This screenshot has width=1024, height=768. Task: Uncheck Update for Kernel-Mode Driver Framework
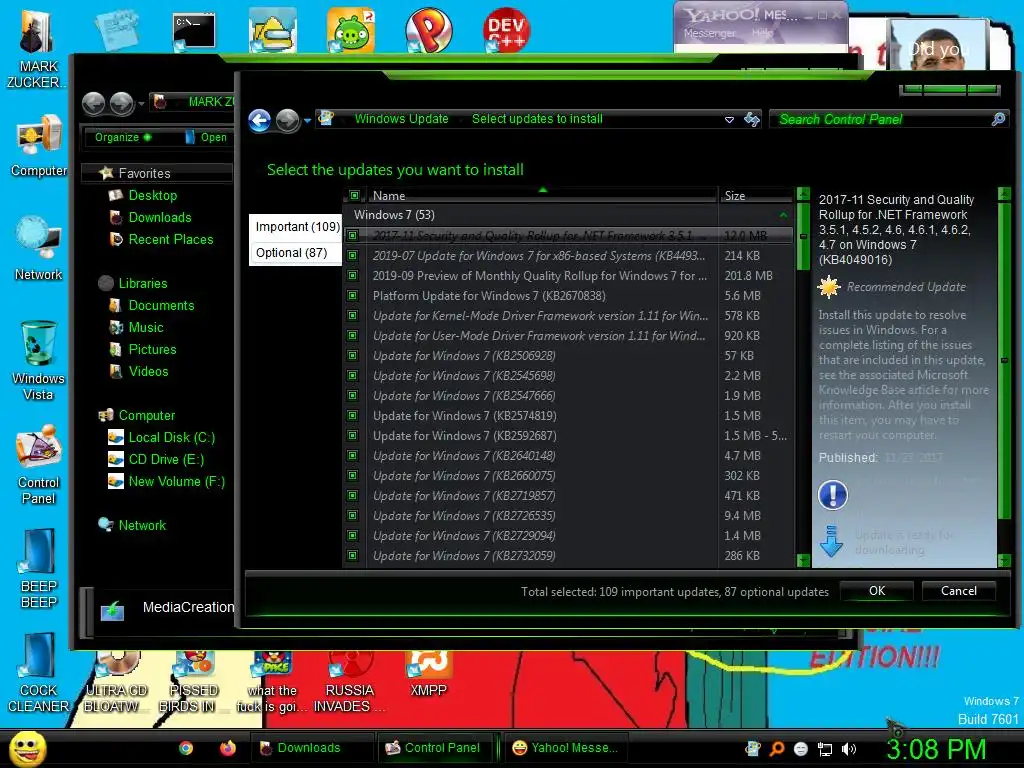coord(353,315)
